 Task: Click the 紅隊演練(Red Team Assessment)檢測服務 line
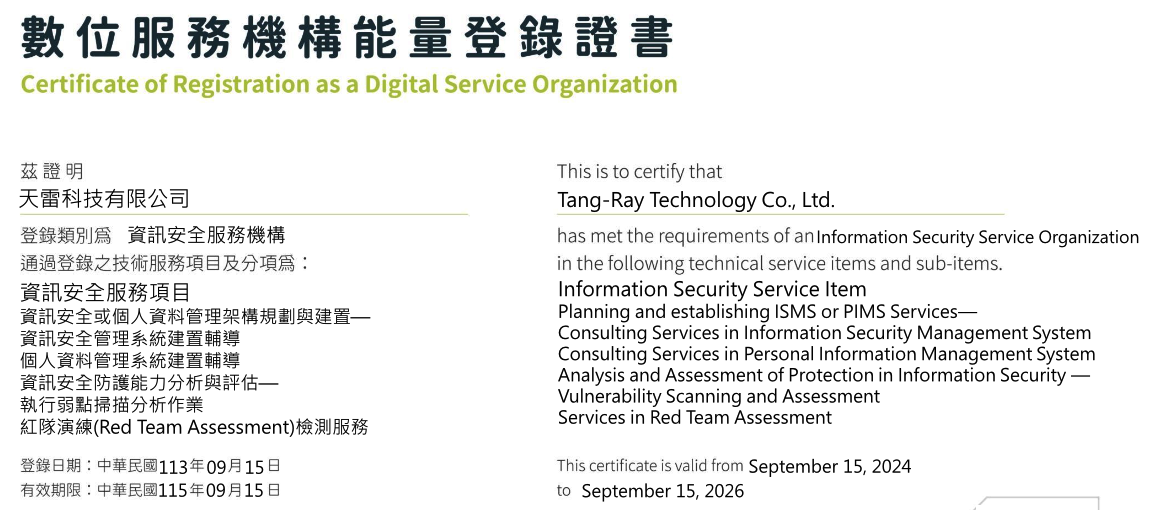(194, 427)
